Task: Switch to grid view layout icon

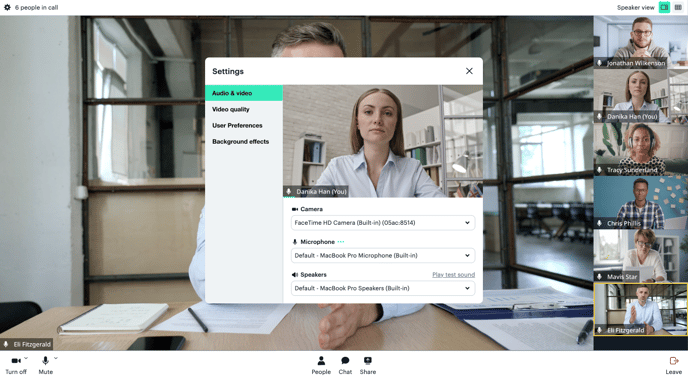Action: point(678,7)
